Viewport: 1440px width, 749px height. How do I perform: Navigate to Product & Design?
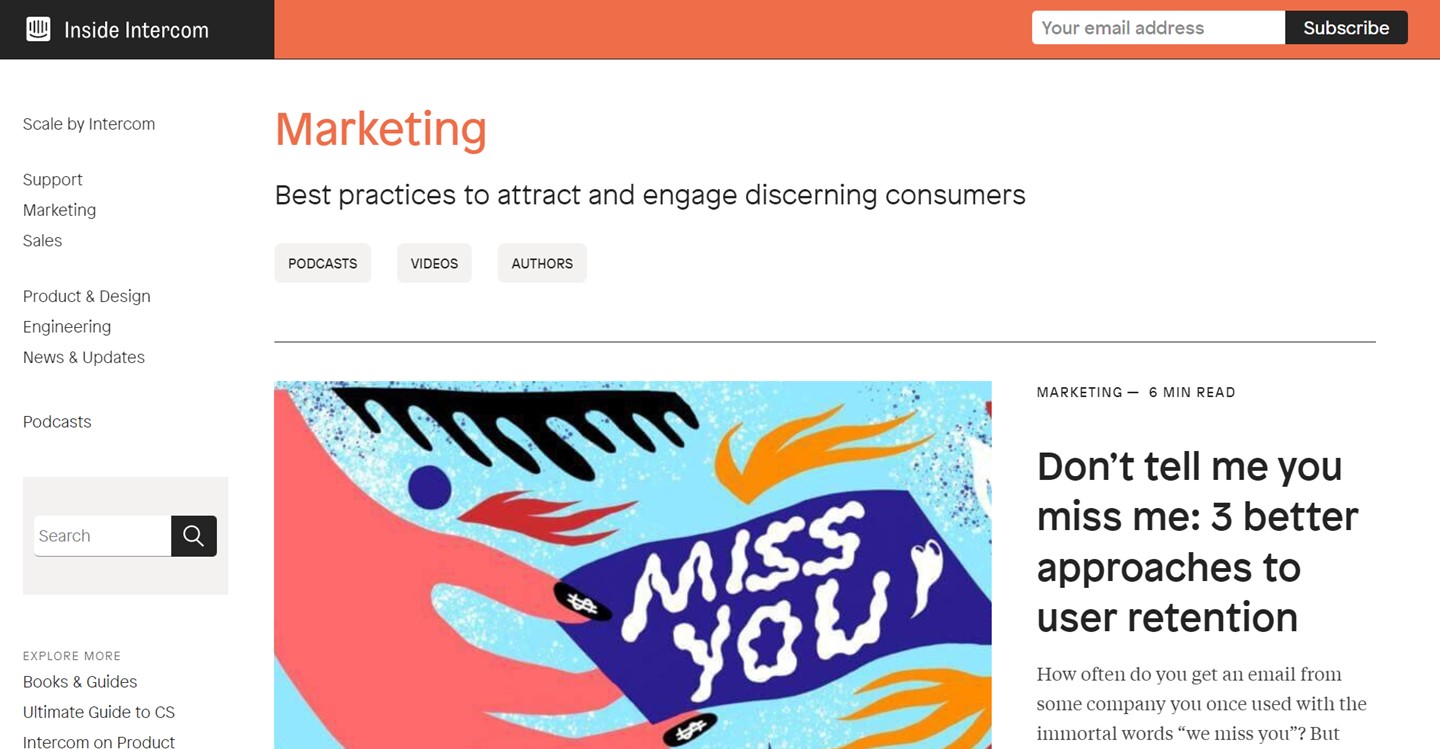coord(87,296)
